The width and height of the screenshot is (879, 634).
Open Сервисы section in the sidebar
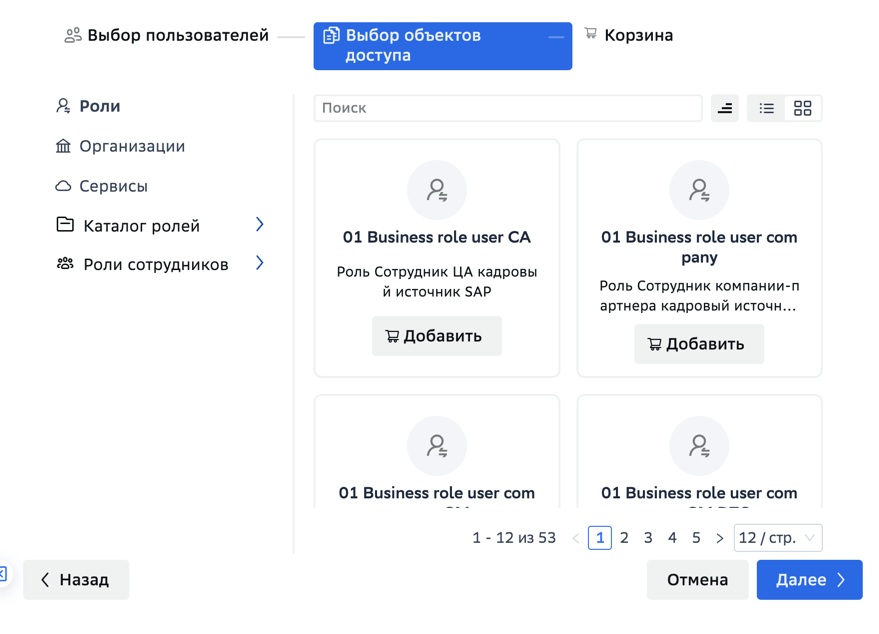point(101,186)
